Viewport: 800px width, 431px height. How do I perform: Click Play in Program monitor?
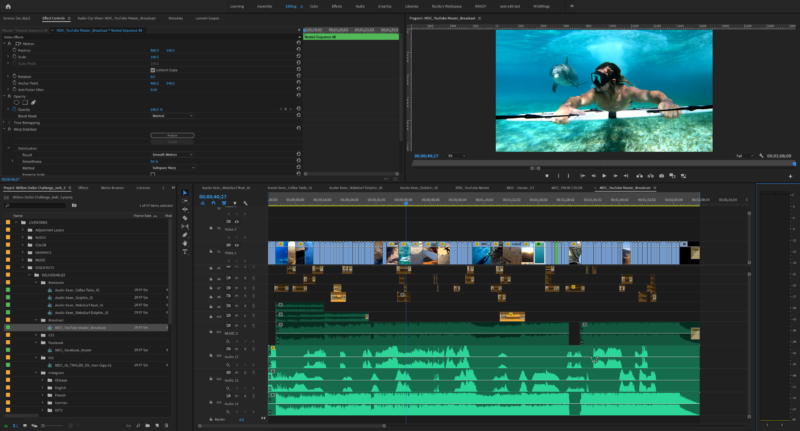[x=604, y=176]
